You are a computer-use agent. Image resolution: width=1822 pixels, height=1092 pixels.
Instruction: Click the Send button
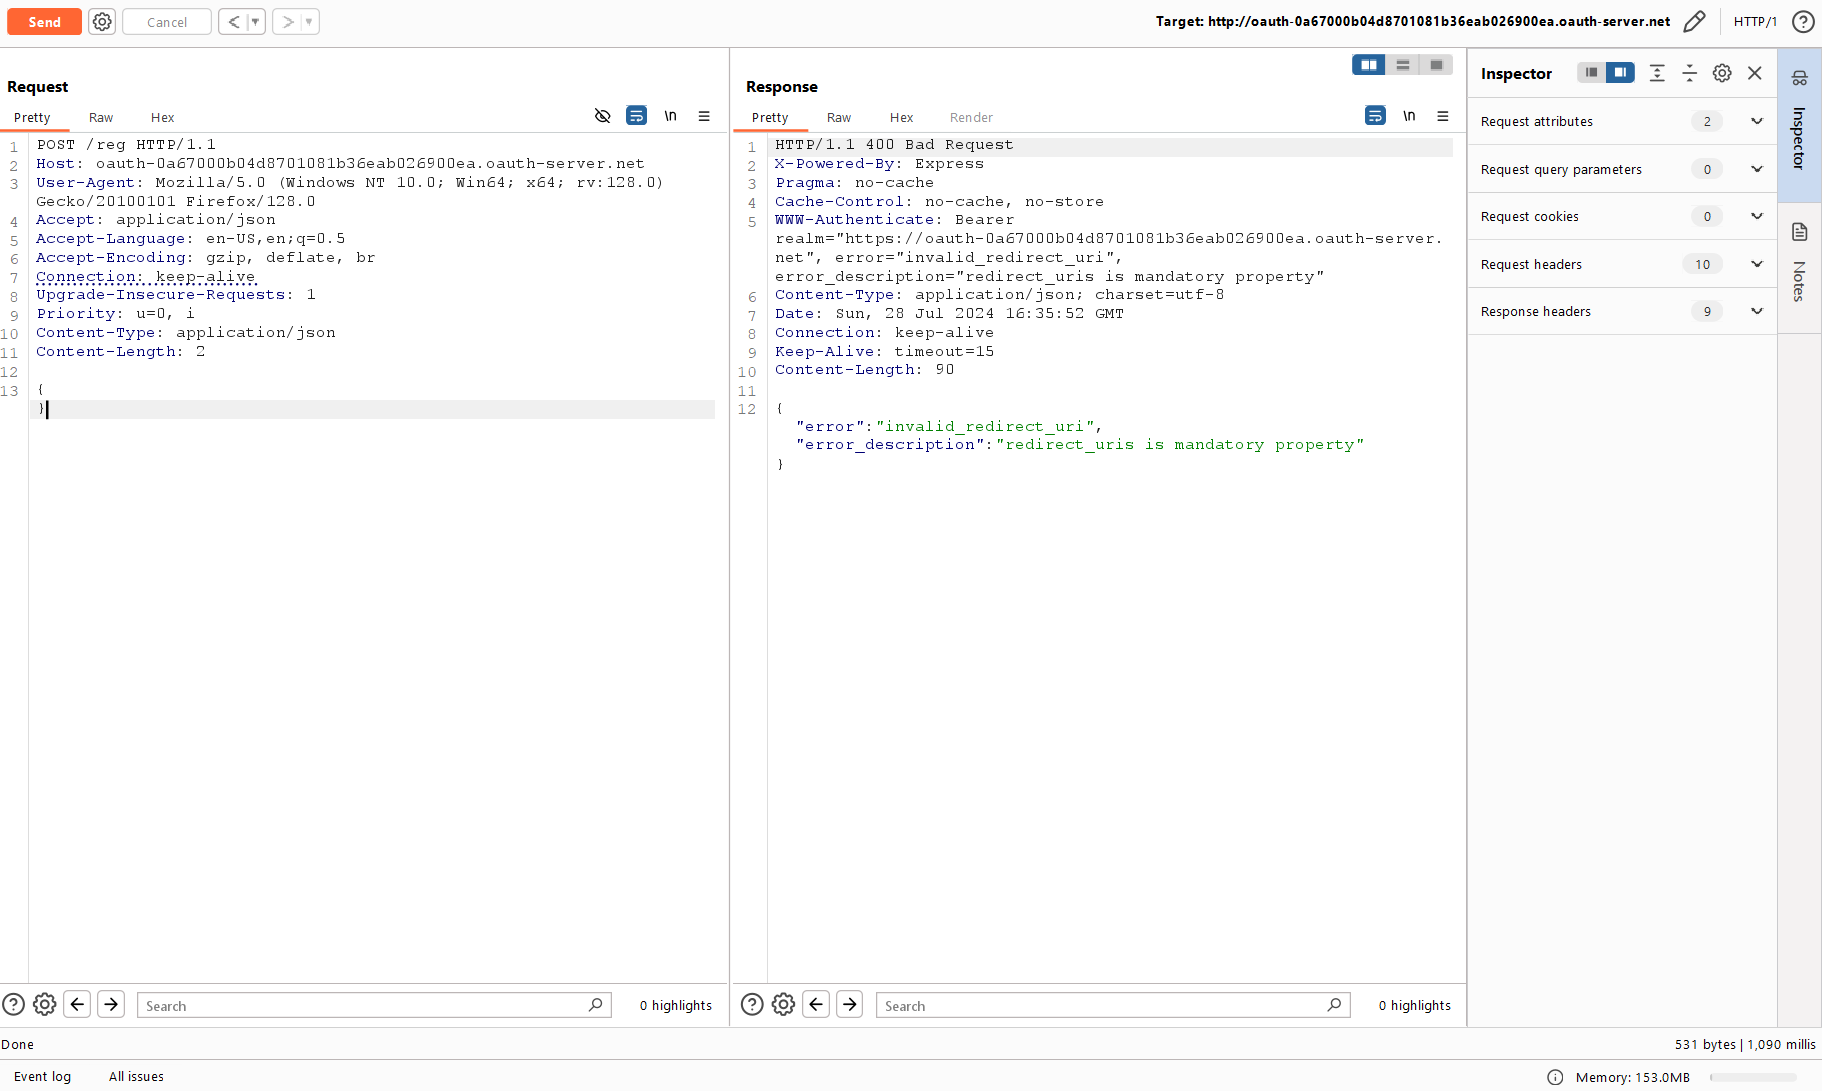(44, 22)
